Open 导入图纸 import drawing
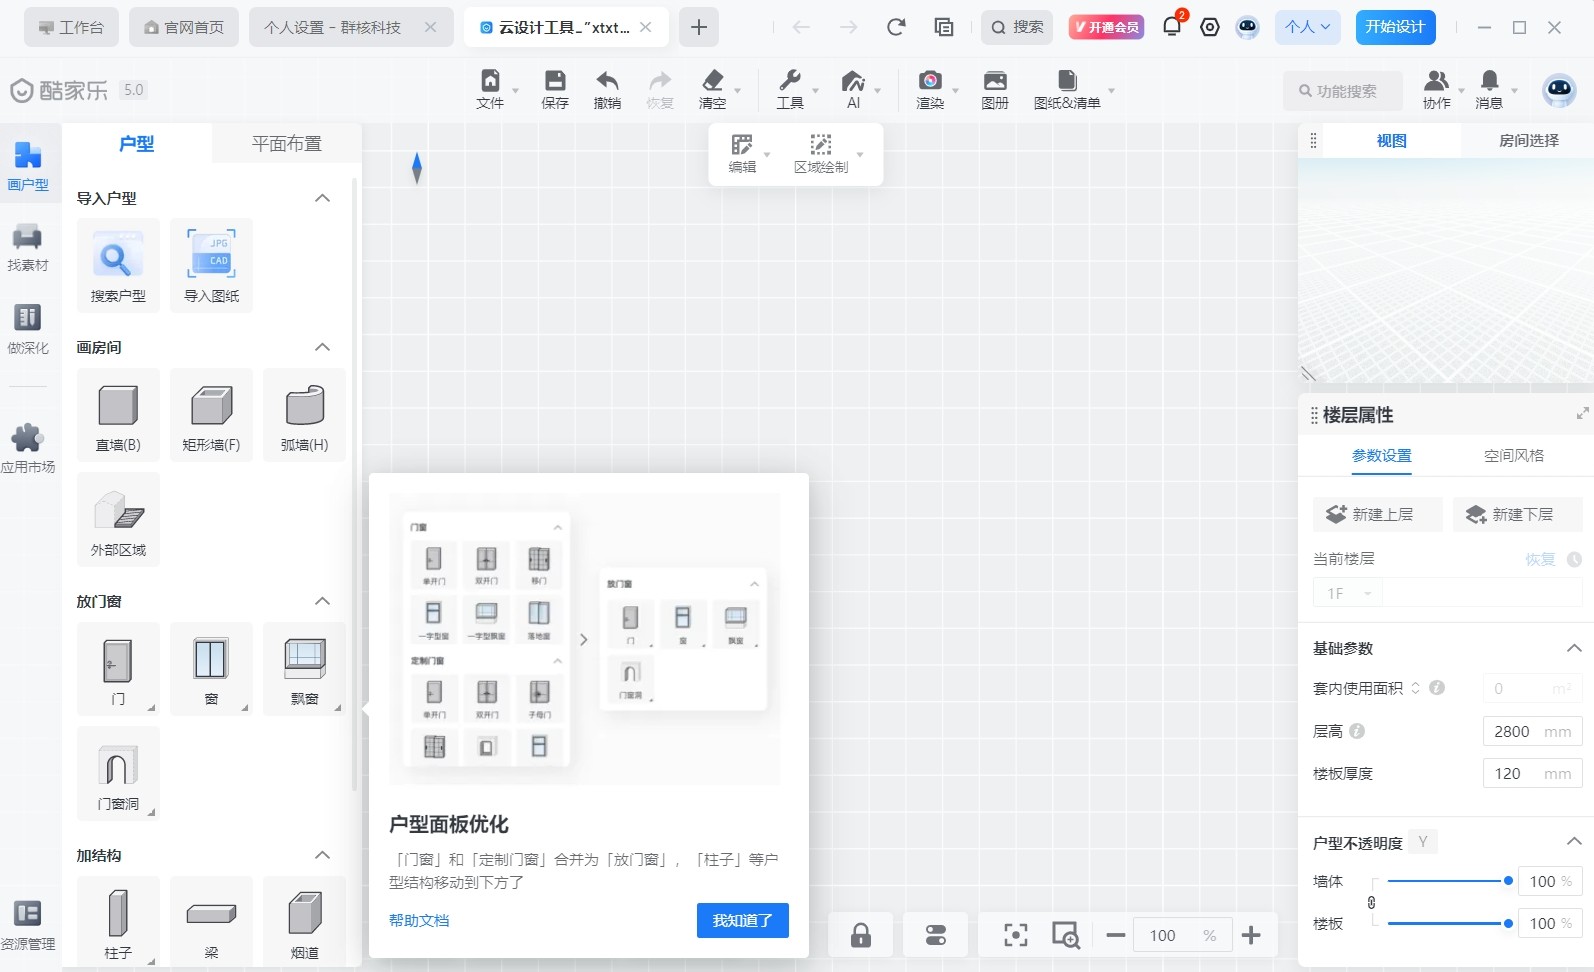Screen dimensions: 1594x972 pos(211,266)
